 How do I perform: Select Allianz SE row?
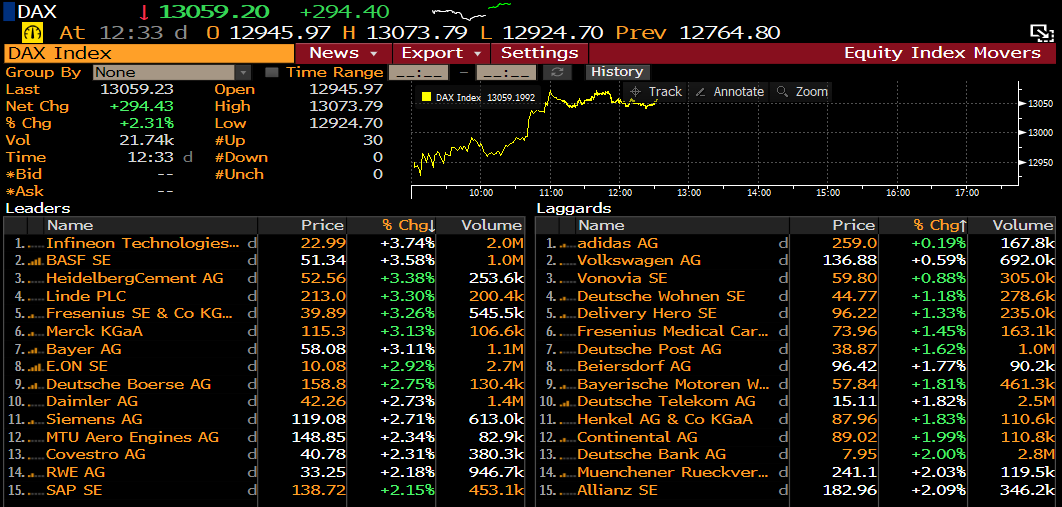(x=795, y=489)
